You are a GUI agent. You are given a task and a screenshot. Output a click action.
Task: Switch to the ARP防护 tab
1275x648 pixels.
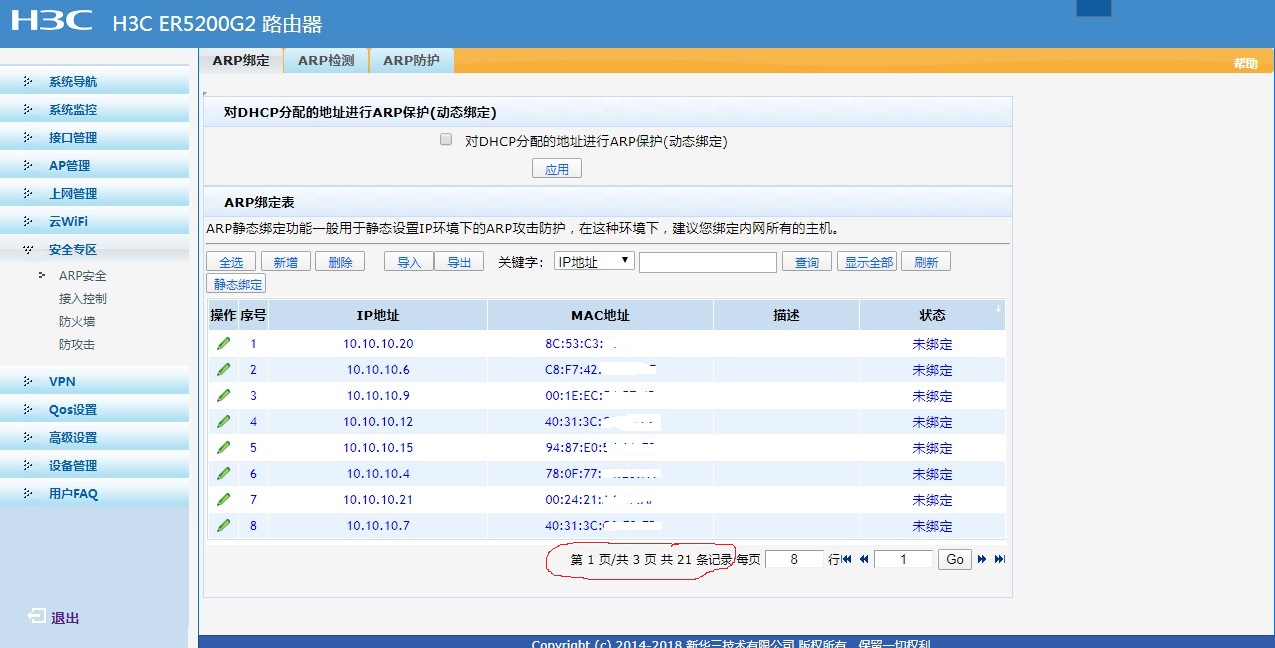coord(411,61)
